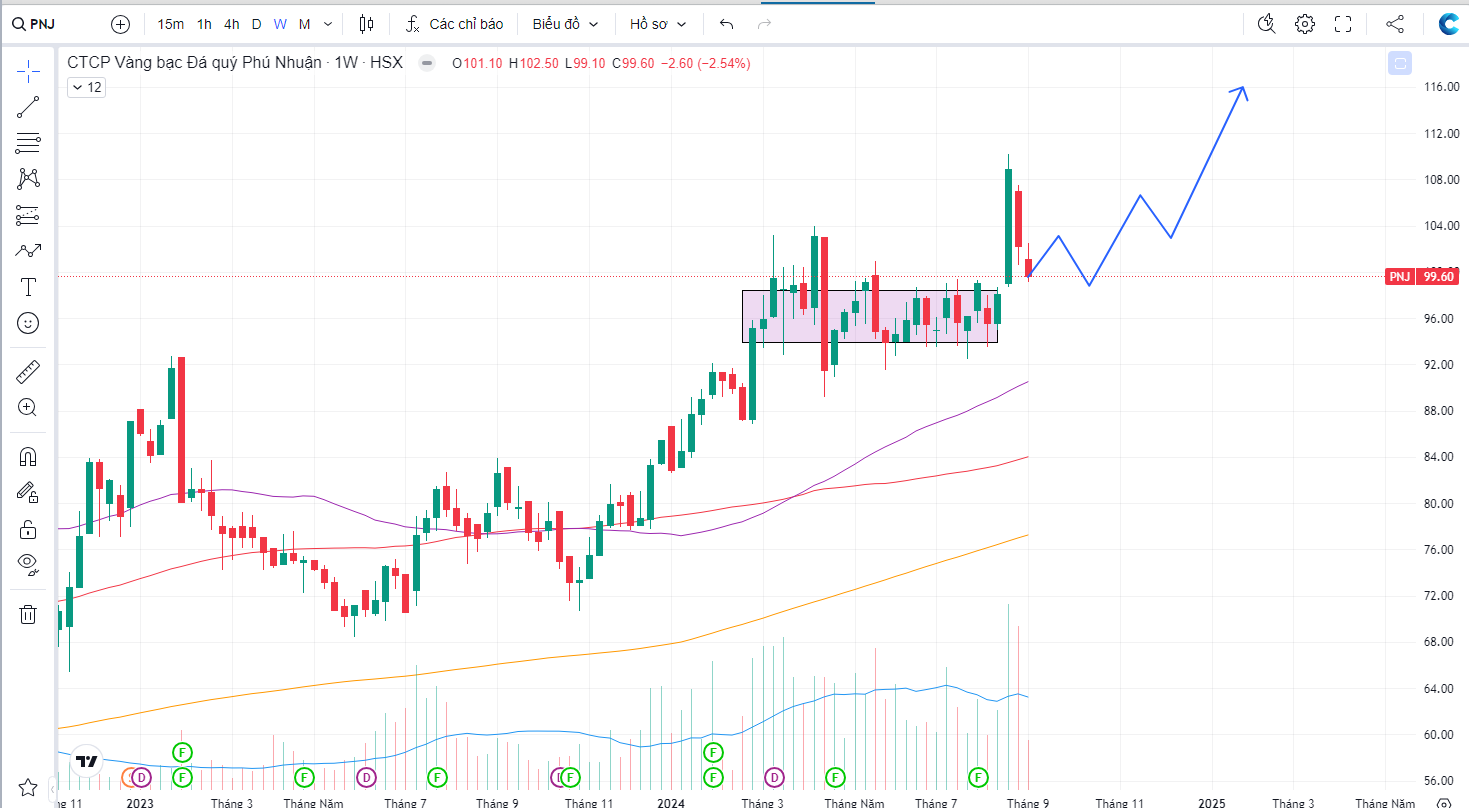The image size is (1469, 808).
Task: Select the position forecasting tool
Action: pyautogui.click(x=28, y=215)
